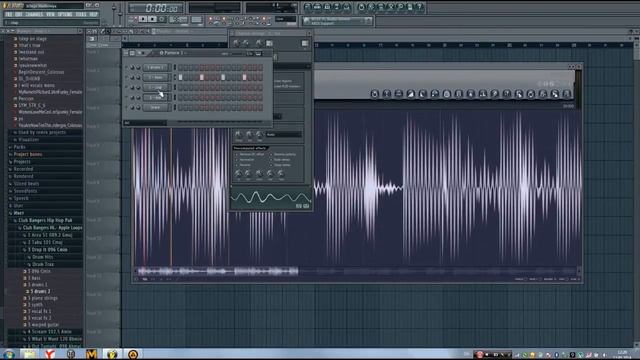Expand the Packs browser folder
Screen dimensions: 640x360
coord(19,147)
